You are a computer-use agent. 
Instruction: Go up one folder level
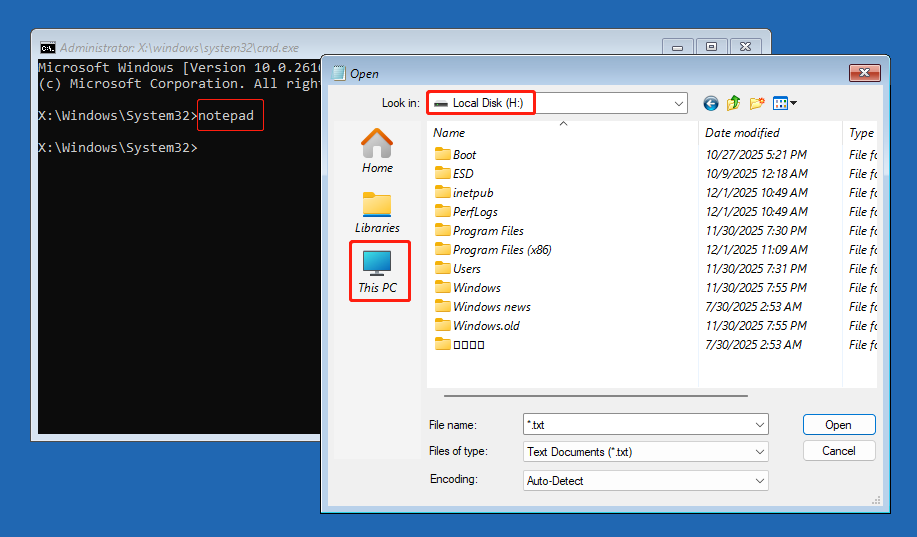[733, 104]
